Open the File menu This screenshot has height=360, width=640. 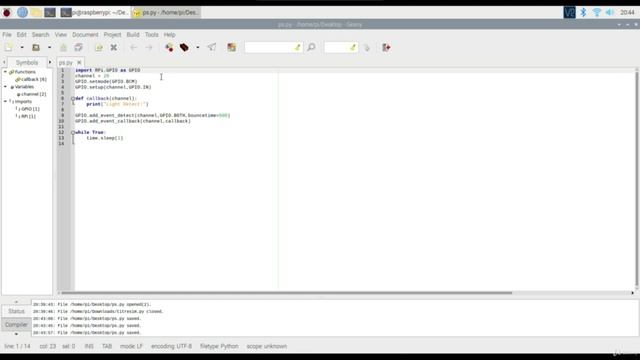click(7, 35)
